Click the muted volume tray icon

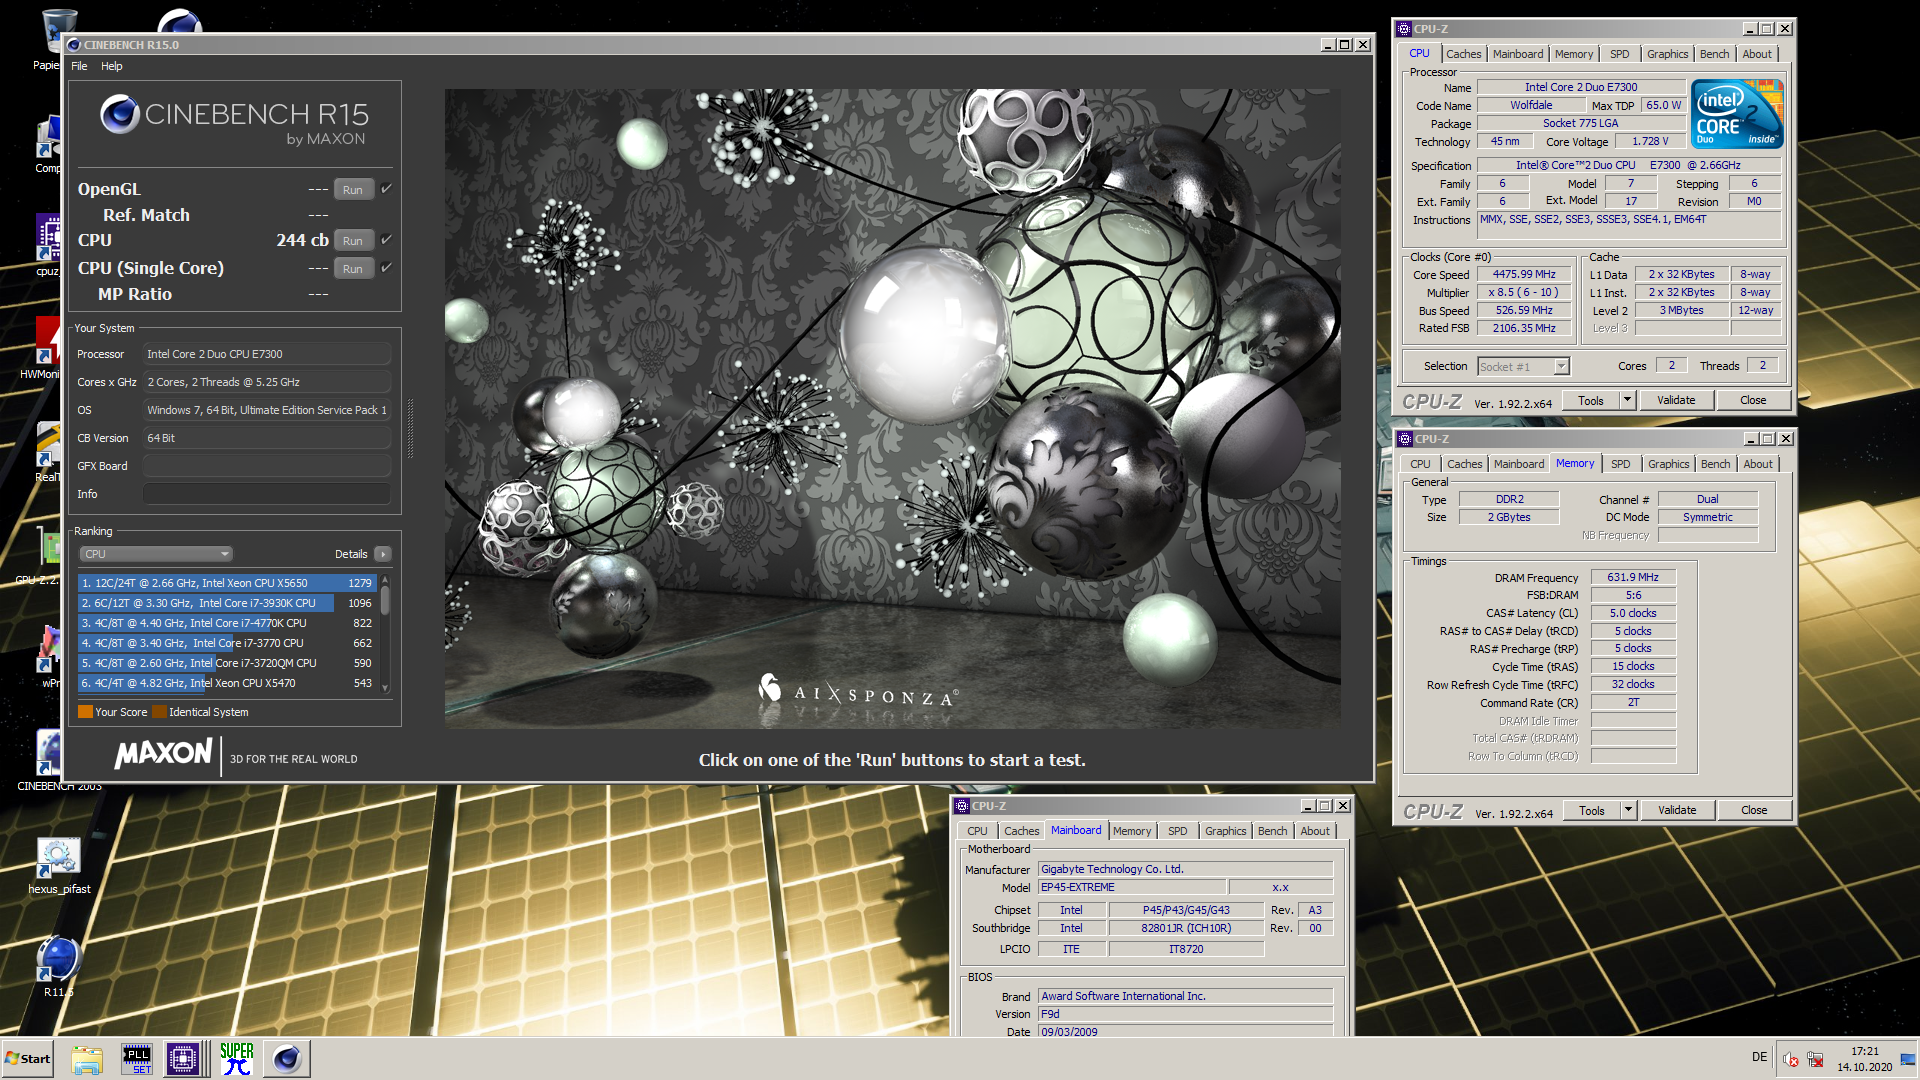[x=1791, y=1060]
